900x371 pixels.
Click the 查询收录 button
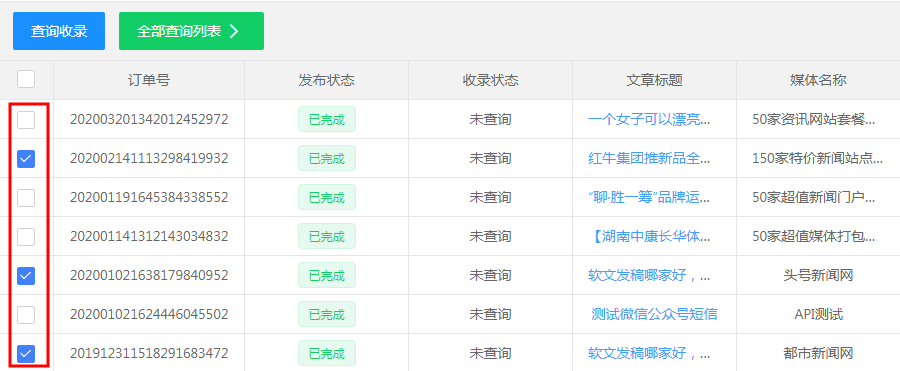pos(59,31)
